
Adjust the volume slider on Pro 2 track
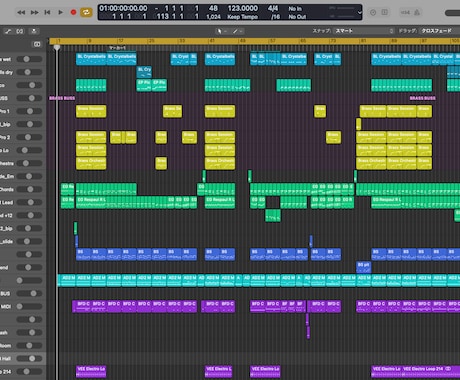click(x=29, y=137)
